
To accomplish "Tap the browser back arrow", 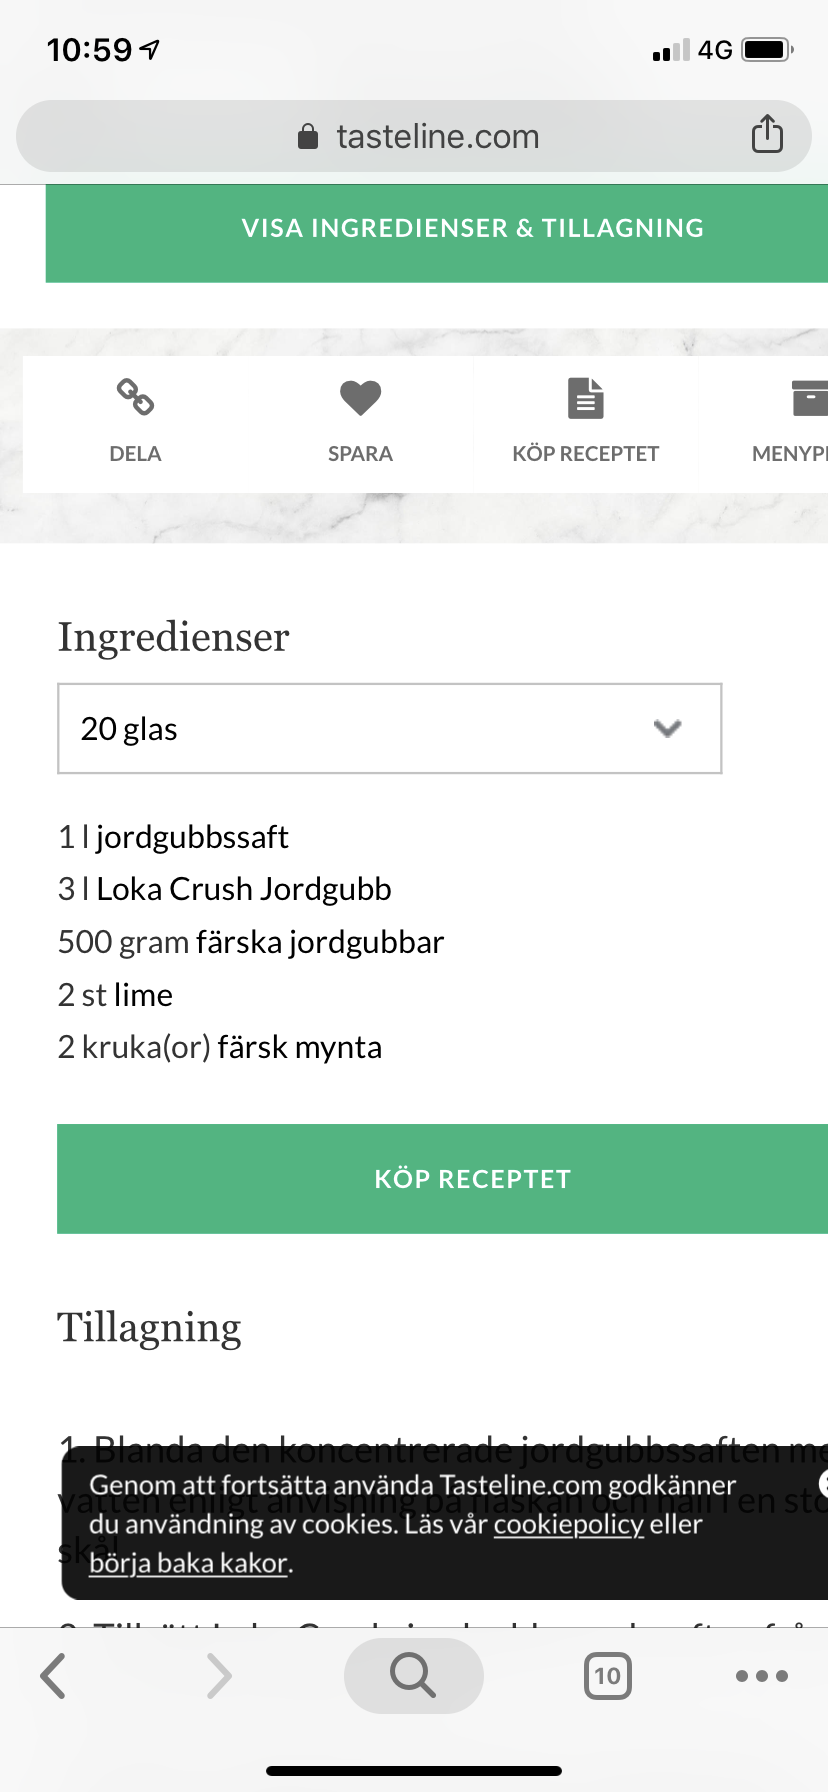I will coord(54,1675).
